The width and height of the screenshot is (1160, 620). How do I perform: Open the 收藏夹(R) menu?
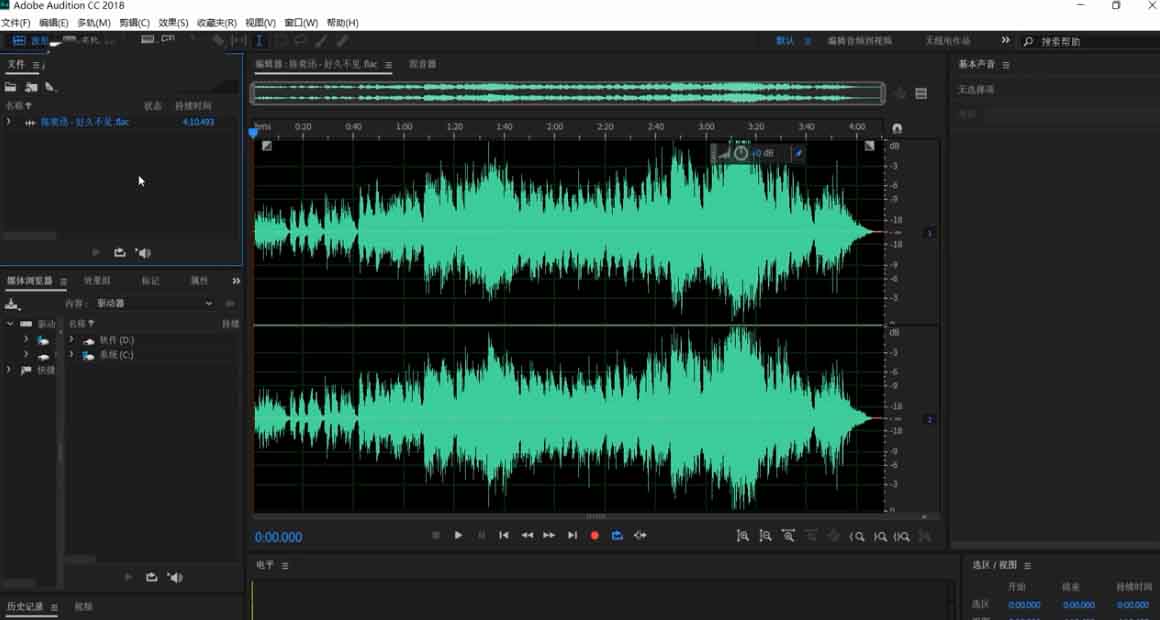[x=217, y=23]
